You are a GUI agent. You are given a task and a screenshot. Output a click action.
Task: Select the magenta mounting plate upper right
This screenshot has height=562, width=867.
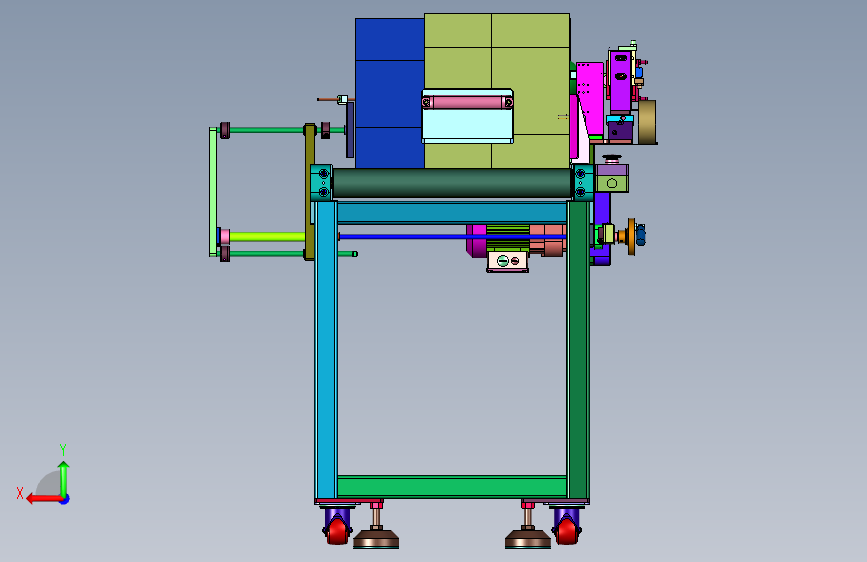590,98
